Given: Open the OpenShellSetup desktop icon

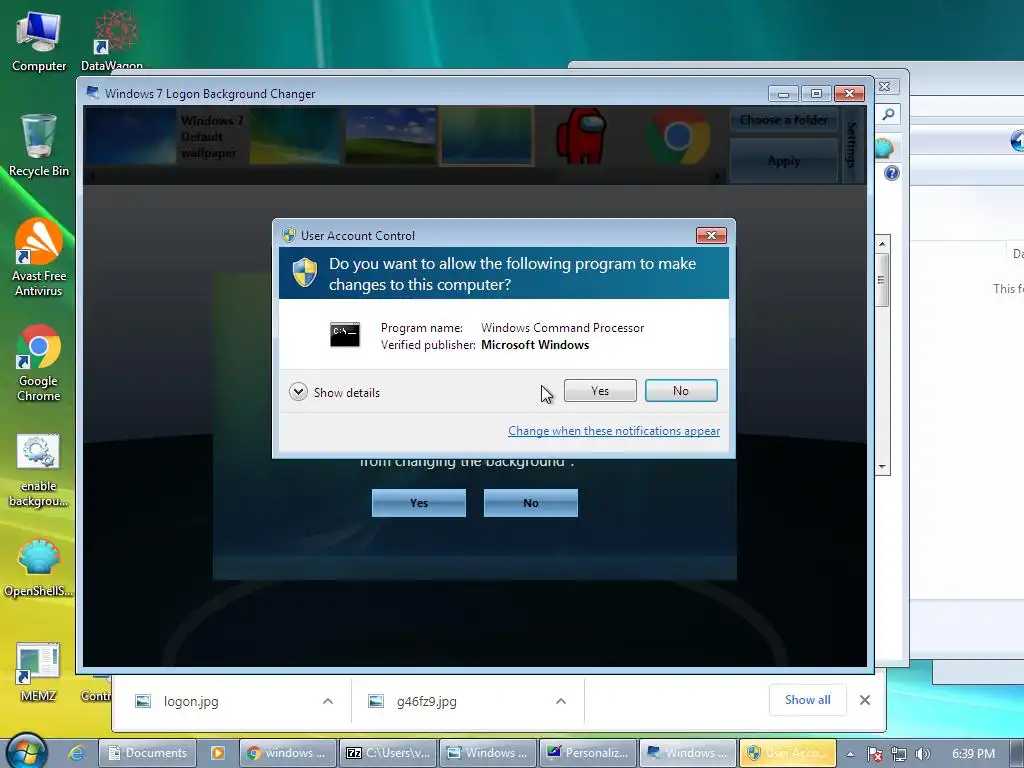Looking at the screenshot, I should (x=39, y=568).
